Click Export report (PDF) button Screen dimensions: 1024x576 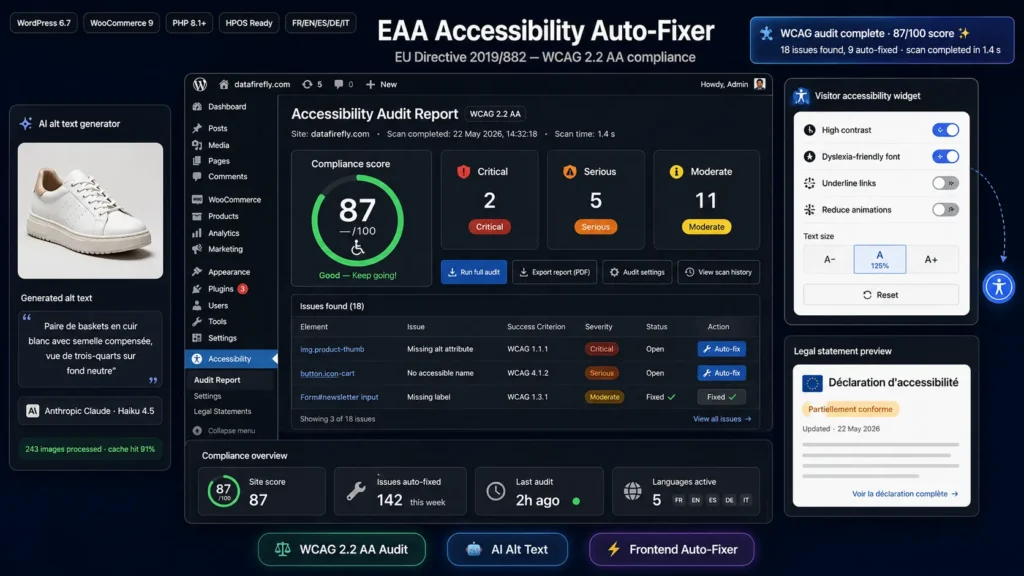554,272
